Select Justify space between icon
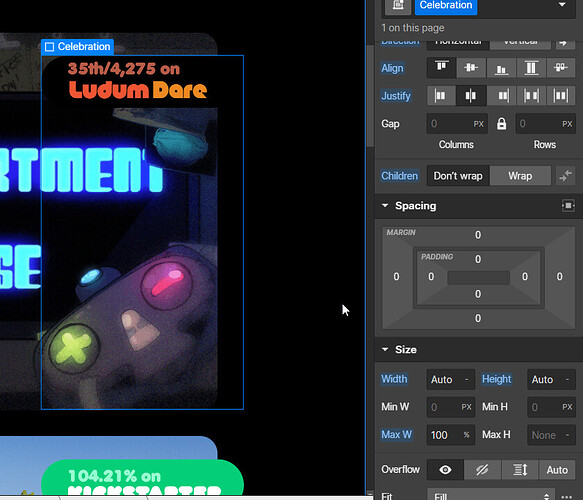 [531, 96]
